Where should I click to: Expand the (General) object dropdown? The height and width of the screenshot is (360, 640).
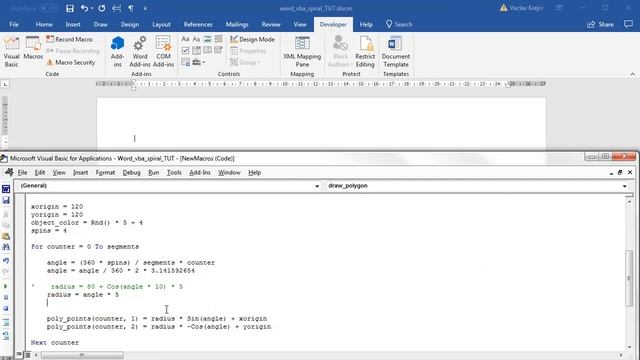tap(317, 186)
